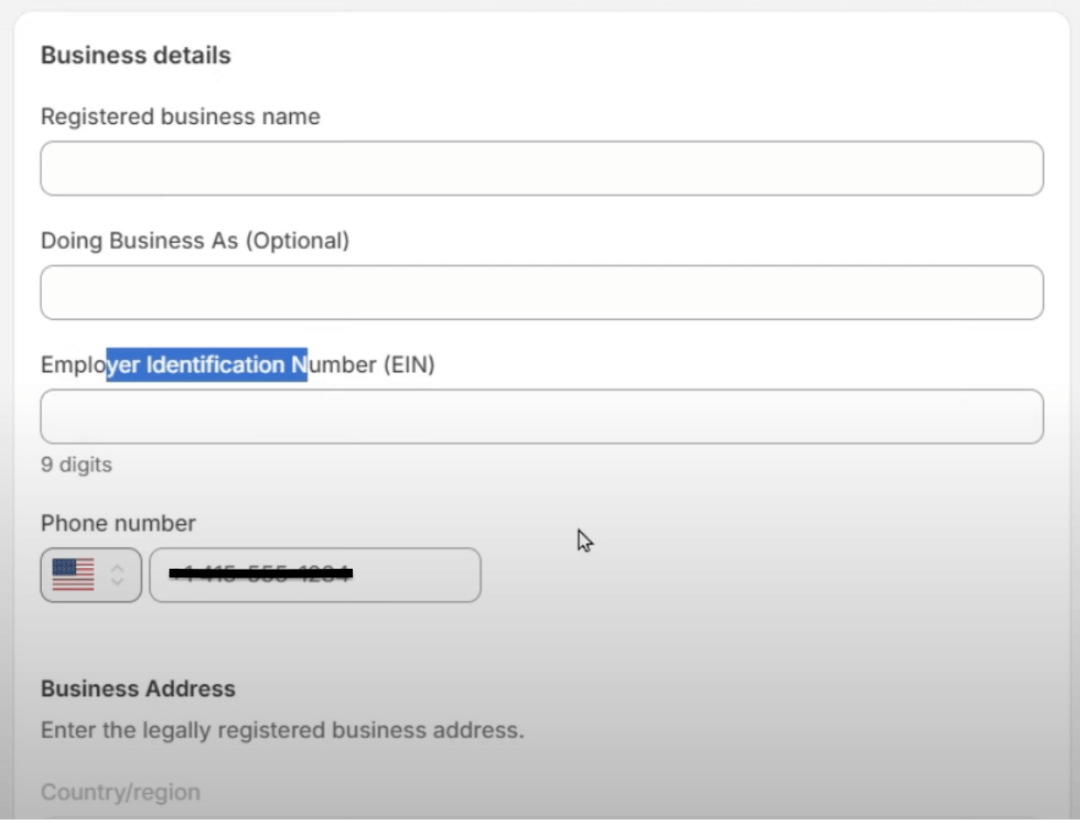Click 'Enter the legally registered business address.' text
1080x823 pixels.
coord(282,730)
